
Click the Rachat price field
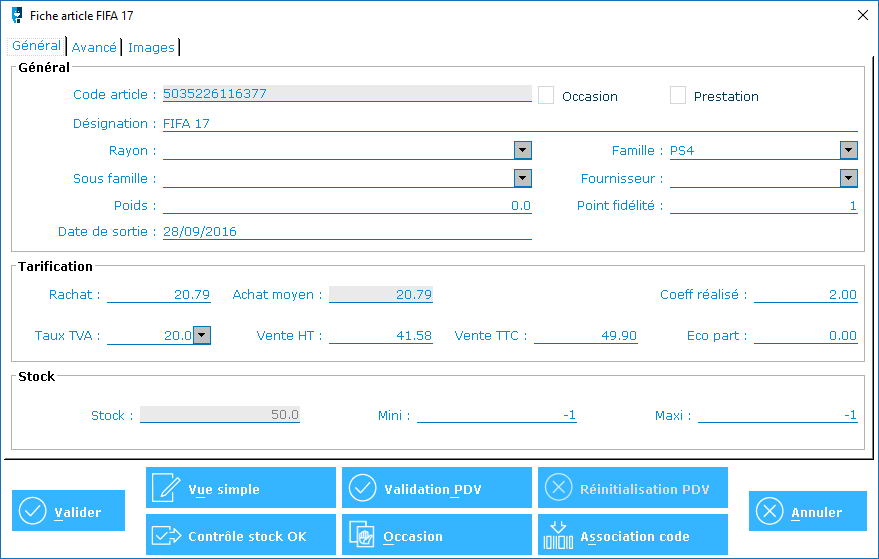159,294
